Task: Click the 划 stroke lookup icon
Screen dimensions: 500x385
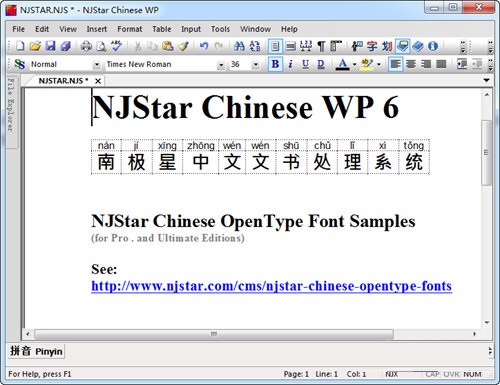Action: point(387,46)
